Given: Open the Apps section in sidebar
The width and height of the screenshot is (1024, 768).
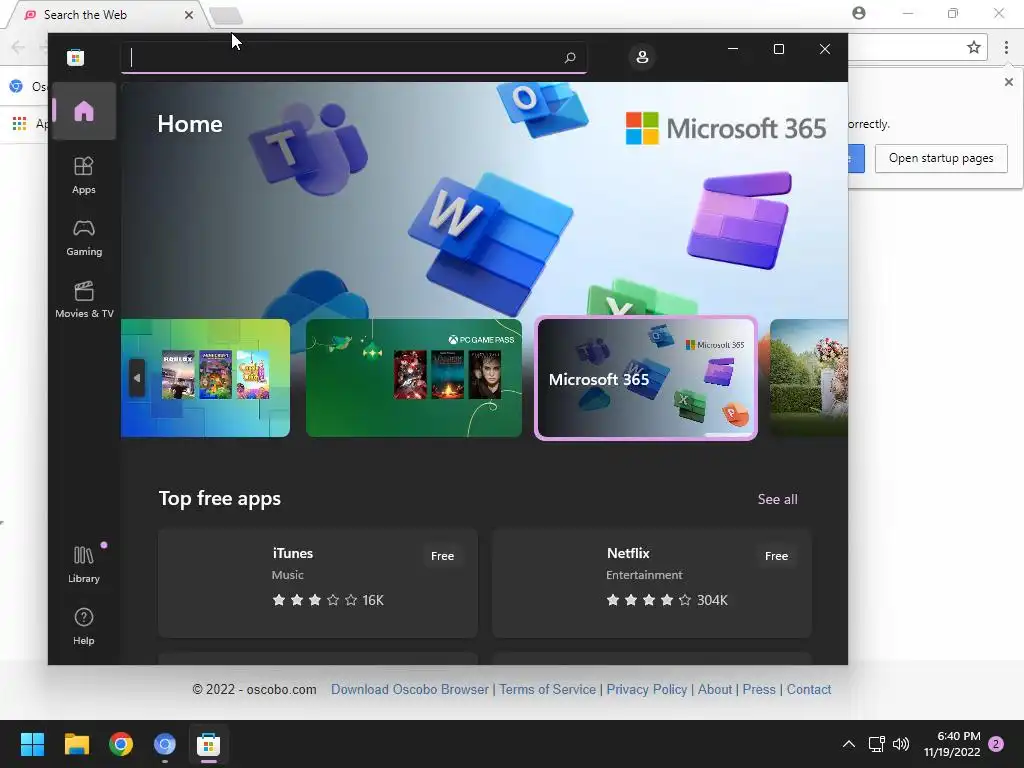Looking at the screenshot, I should tap(84, 175).
